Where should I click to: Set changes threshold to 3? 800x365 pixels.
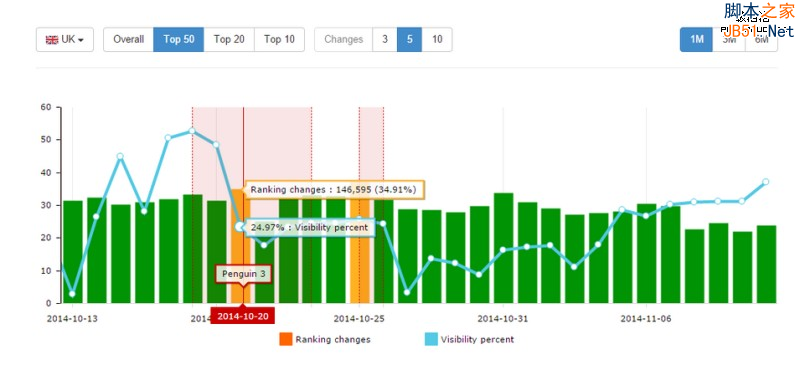pyautogui.click(x=385, y=39)
